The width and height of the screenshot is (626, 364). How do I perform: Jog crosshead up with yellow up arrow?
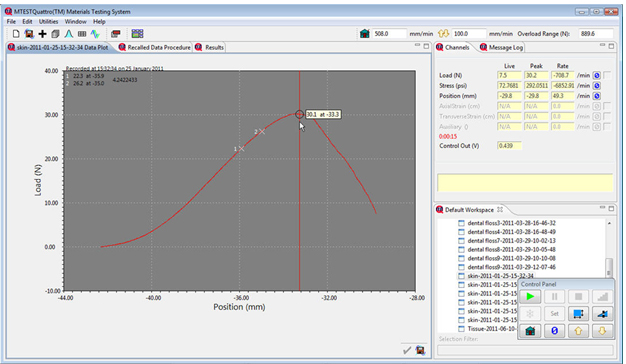(578, 331)
